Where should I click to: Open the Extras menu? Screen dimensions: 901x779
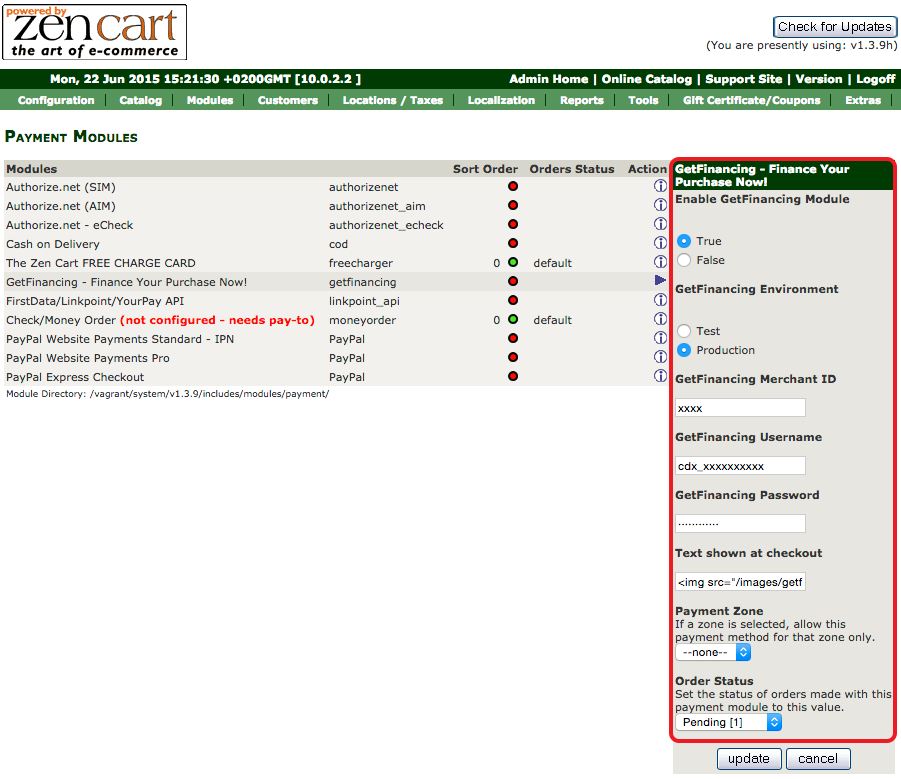click(863, 100)
